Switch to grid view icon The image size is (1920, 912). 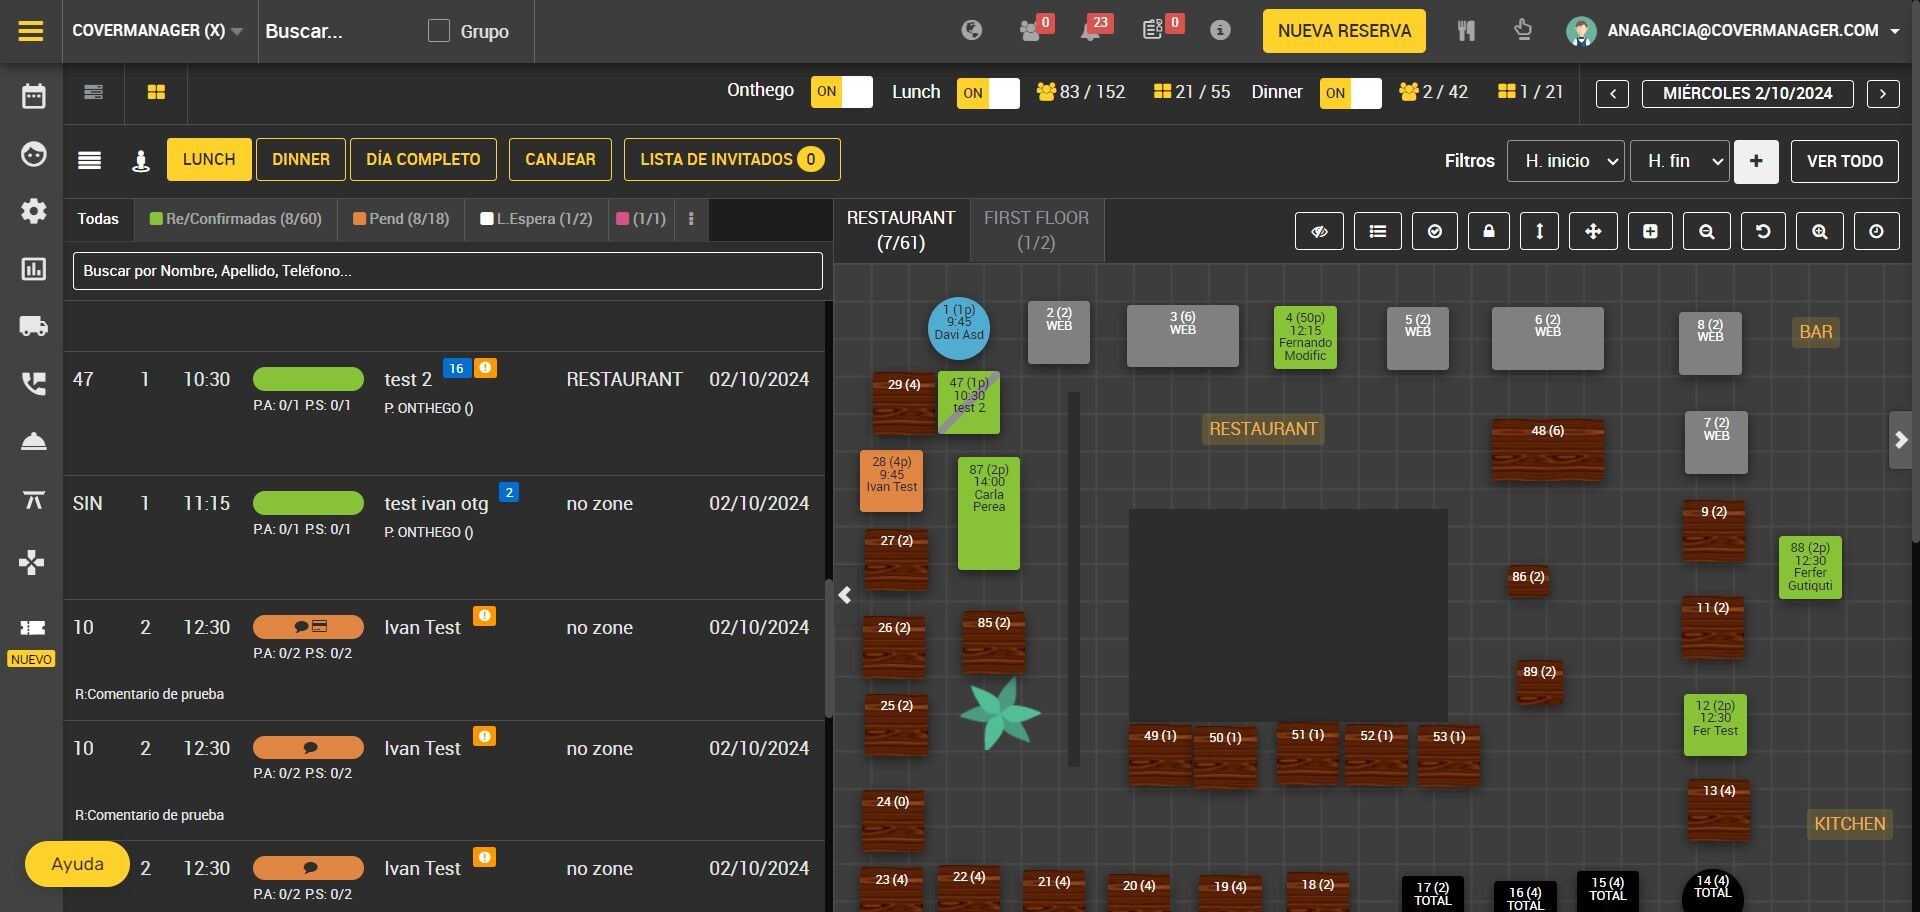click(156, 93)
